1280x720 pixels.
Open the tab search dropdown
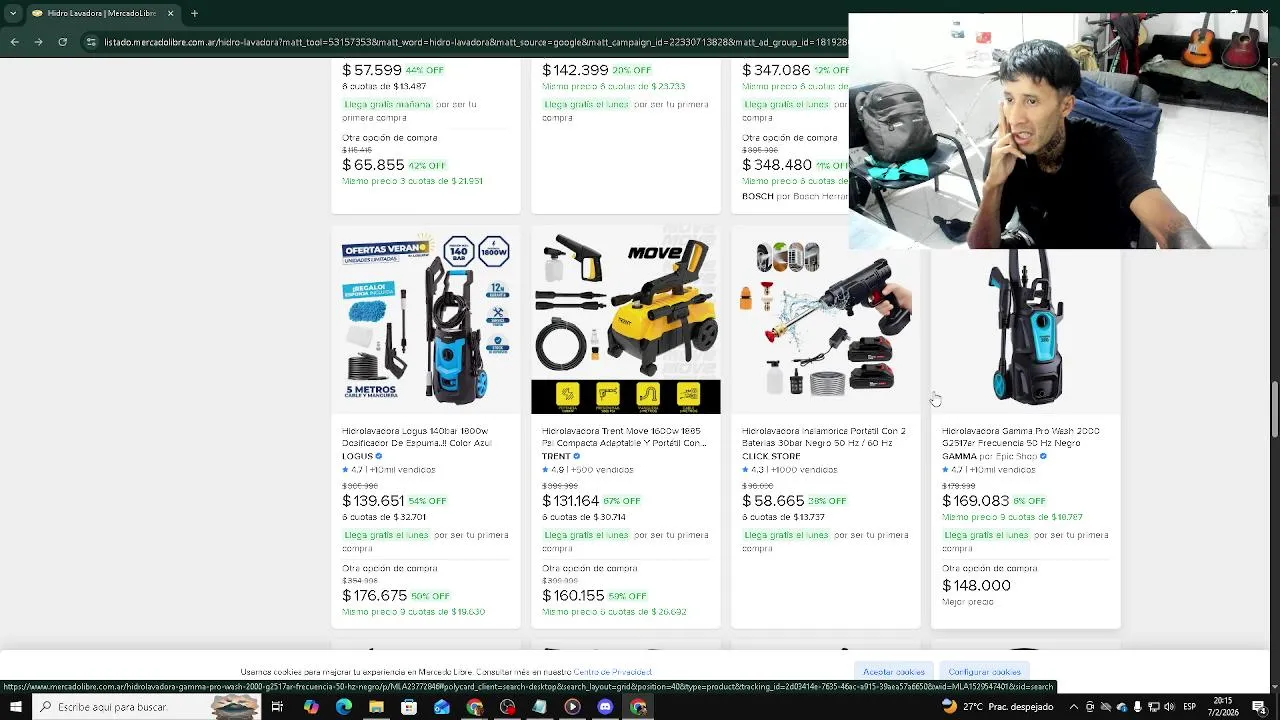point(12,13)
